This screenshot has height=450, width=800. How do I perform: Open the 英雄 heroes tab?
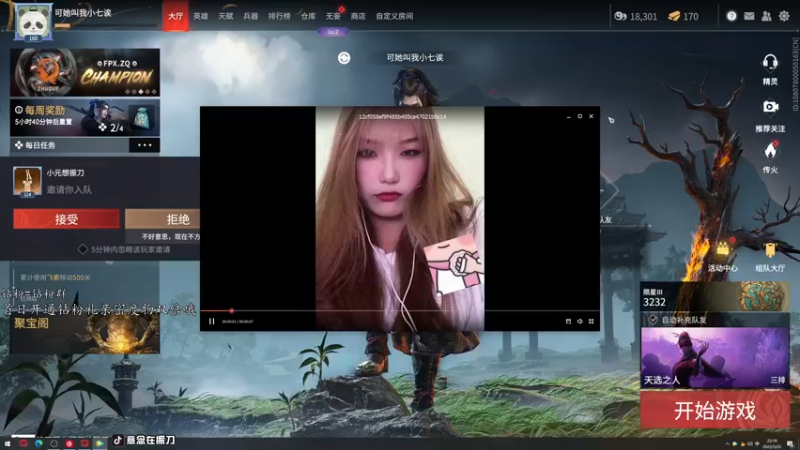[x=201, y=16]
